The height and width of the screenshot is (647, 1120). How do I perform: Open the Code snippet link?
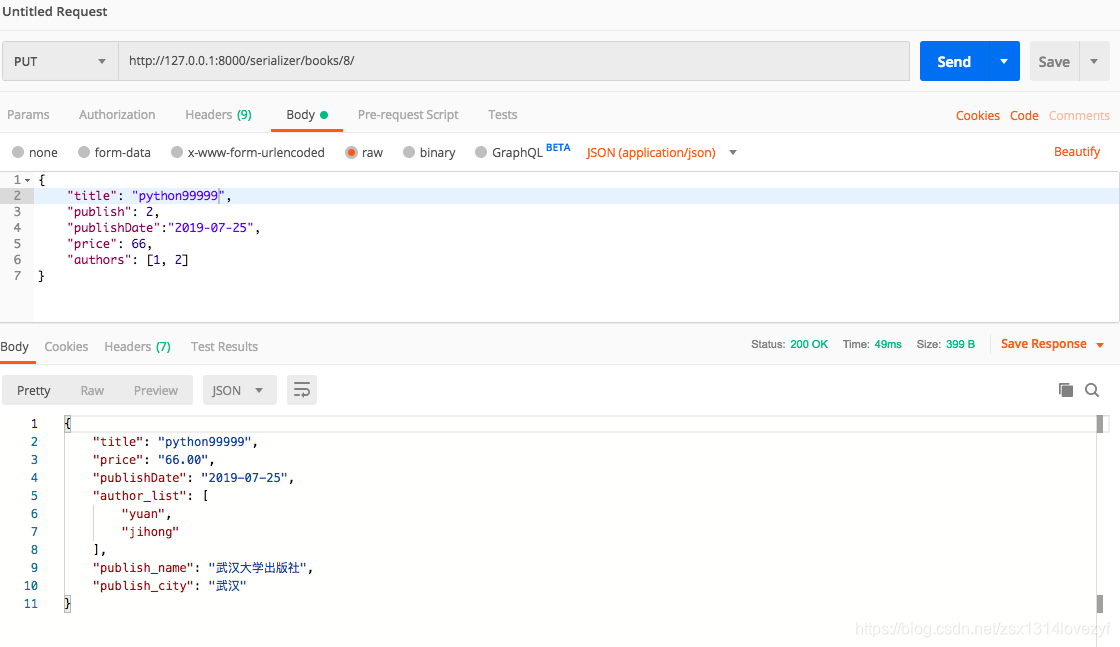tap(1024, 115)
